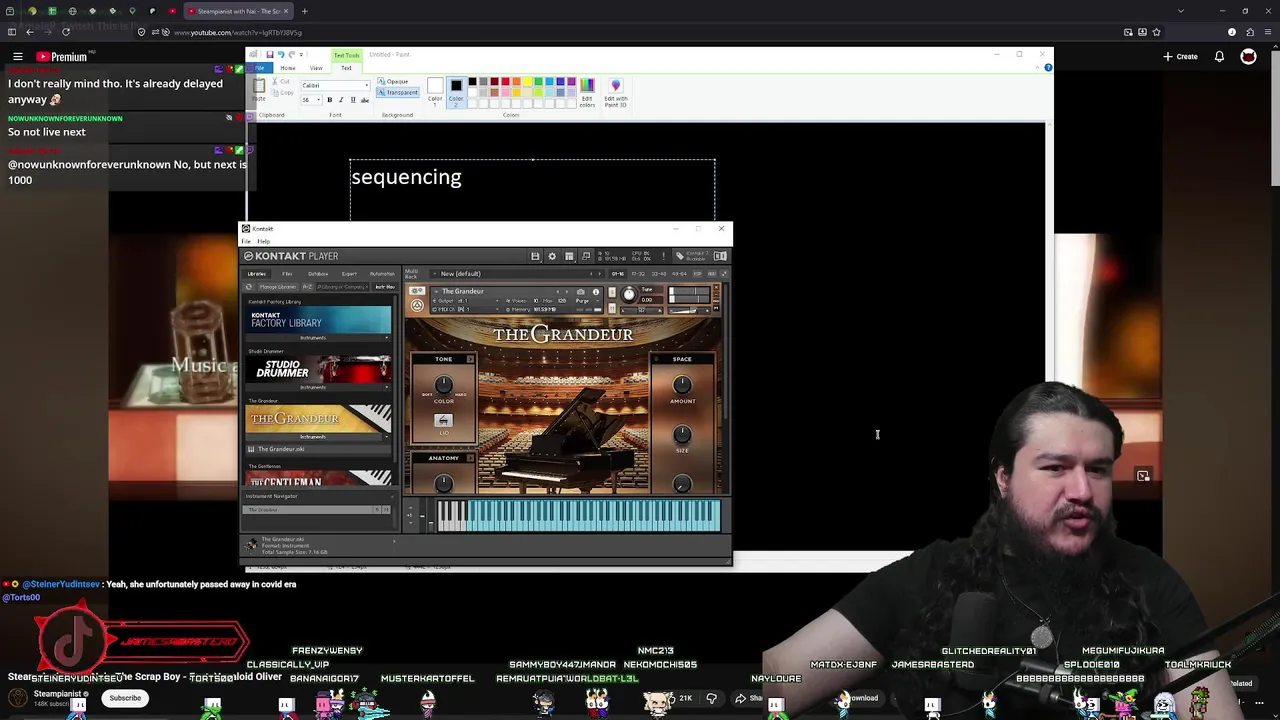
Task: Switch to Paint View tab
Action: 316,68
